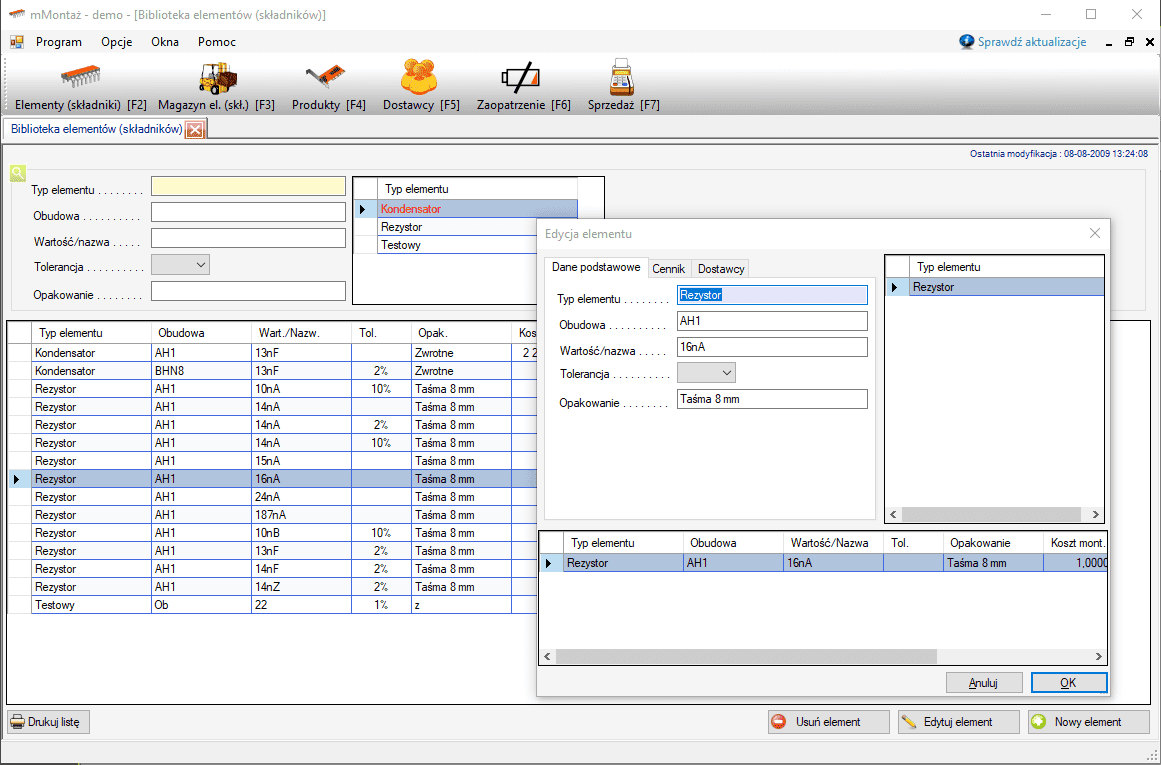
Task: Open the Pomoc menu
Action: (x=217, y=42)
